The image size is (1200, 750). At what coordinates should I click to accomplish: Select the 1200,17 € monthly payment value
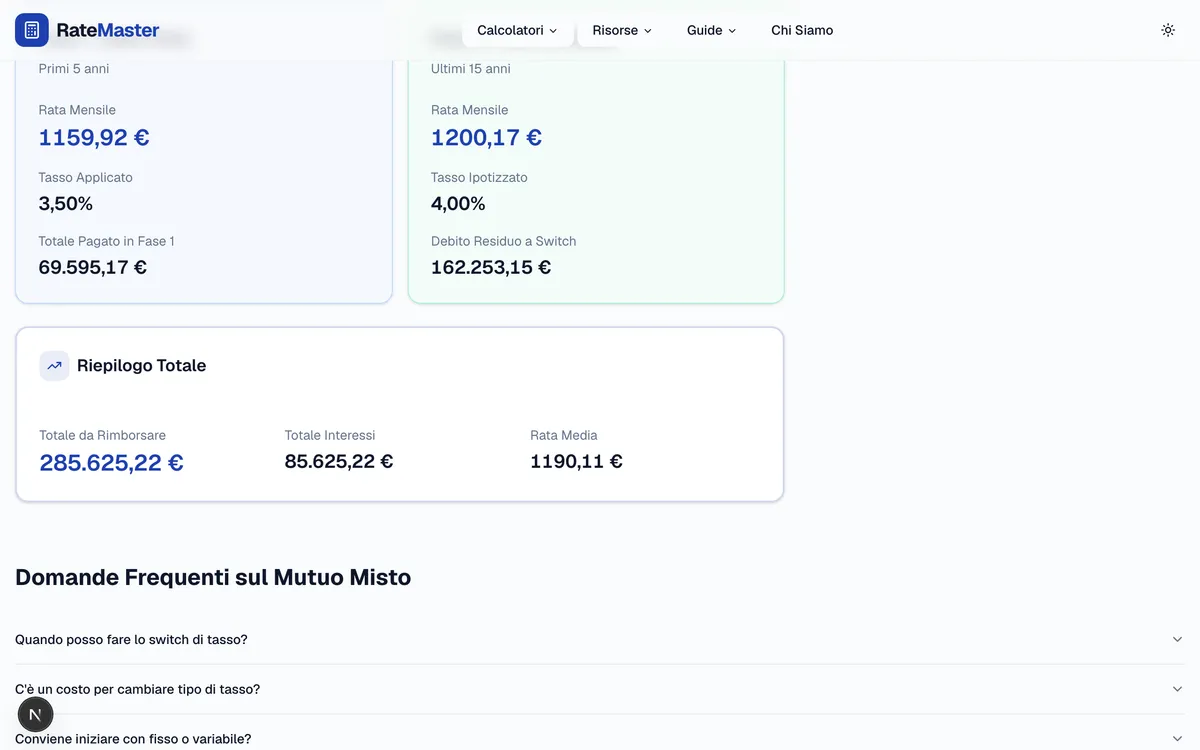pos(486,137)
